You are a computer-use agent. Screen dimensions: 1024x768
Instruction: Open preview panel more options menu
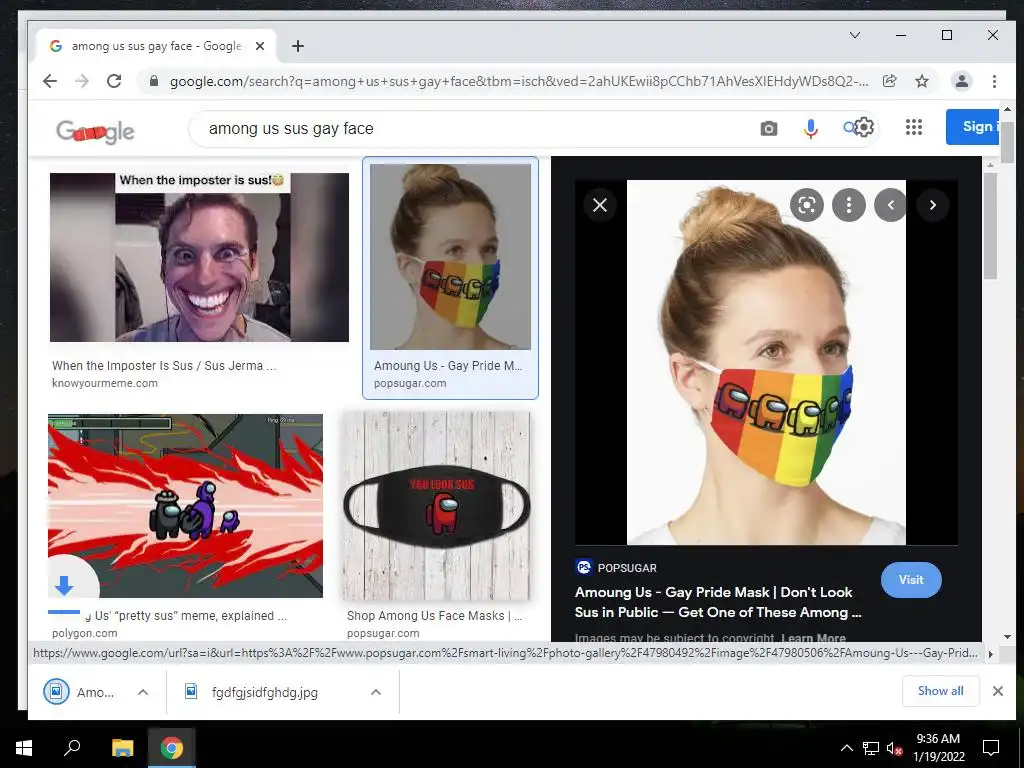point(848,205)
